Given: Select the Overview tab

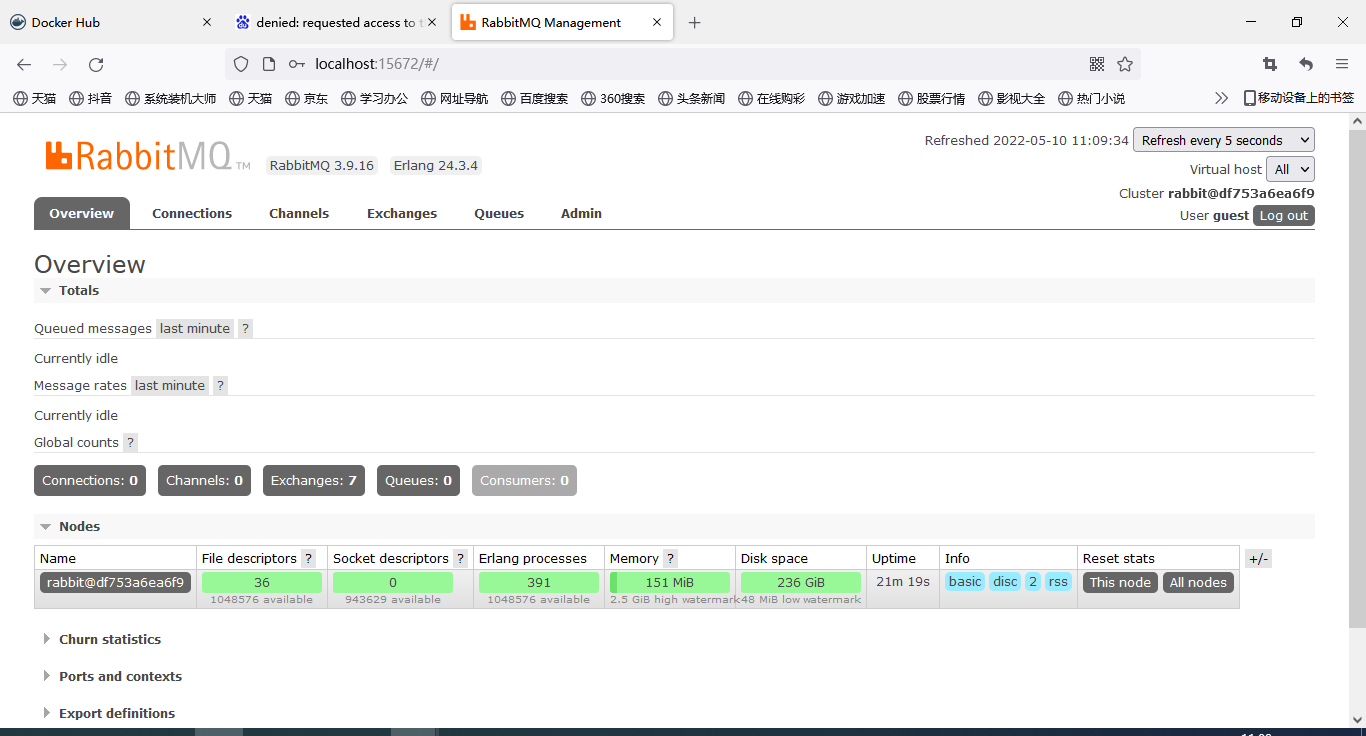Looking at the screenshot, I should pyautogui.click(x=82, y=213).
